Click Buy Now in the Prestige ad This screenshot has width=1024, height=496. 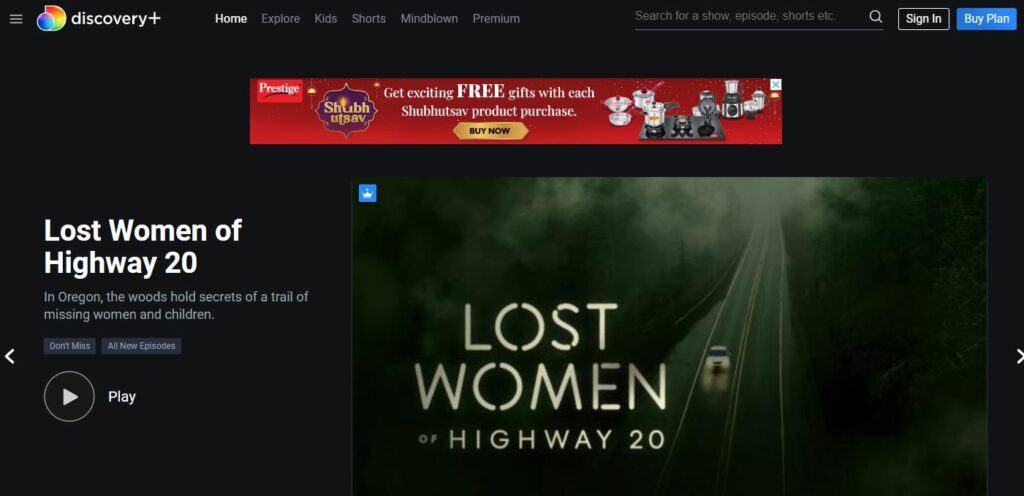[x=490, y=131]
